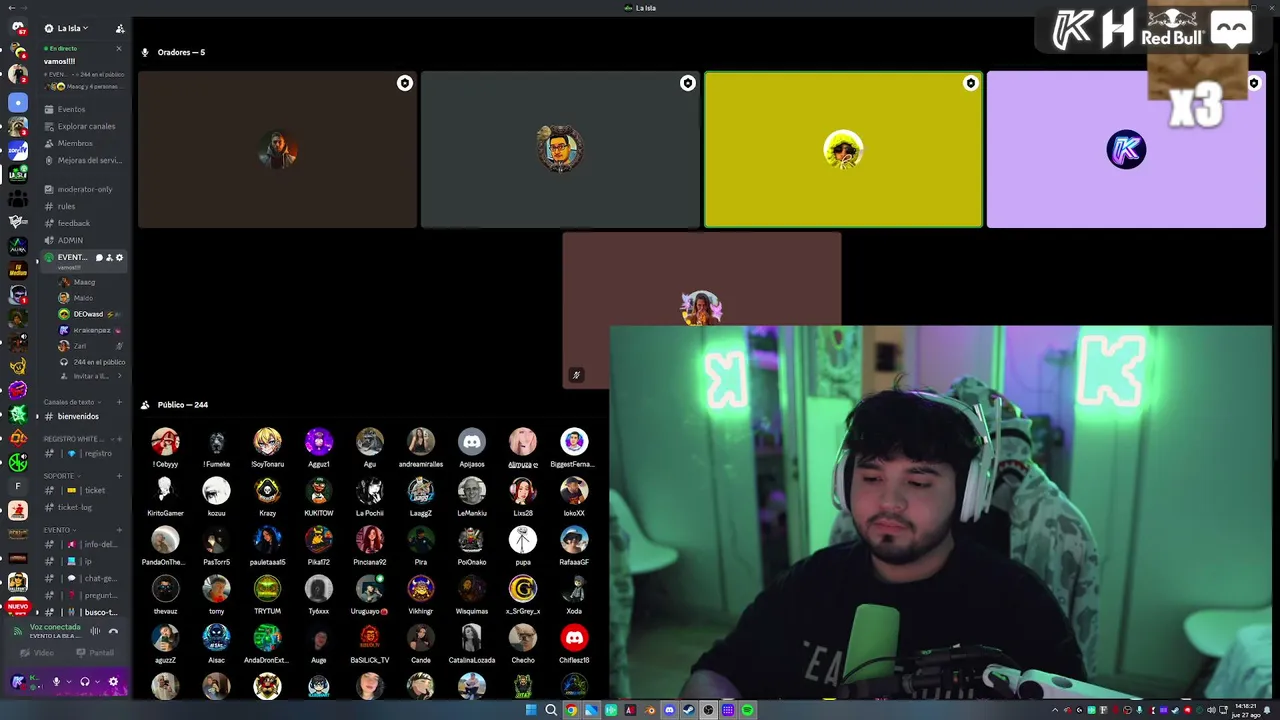Open user settings gear
Viewport: 1280px width, 720px height.
pyautogui.click(x=113, y=682)
